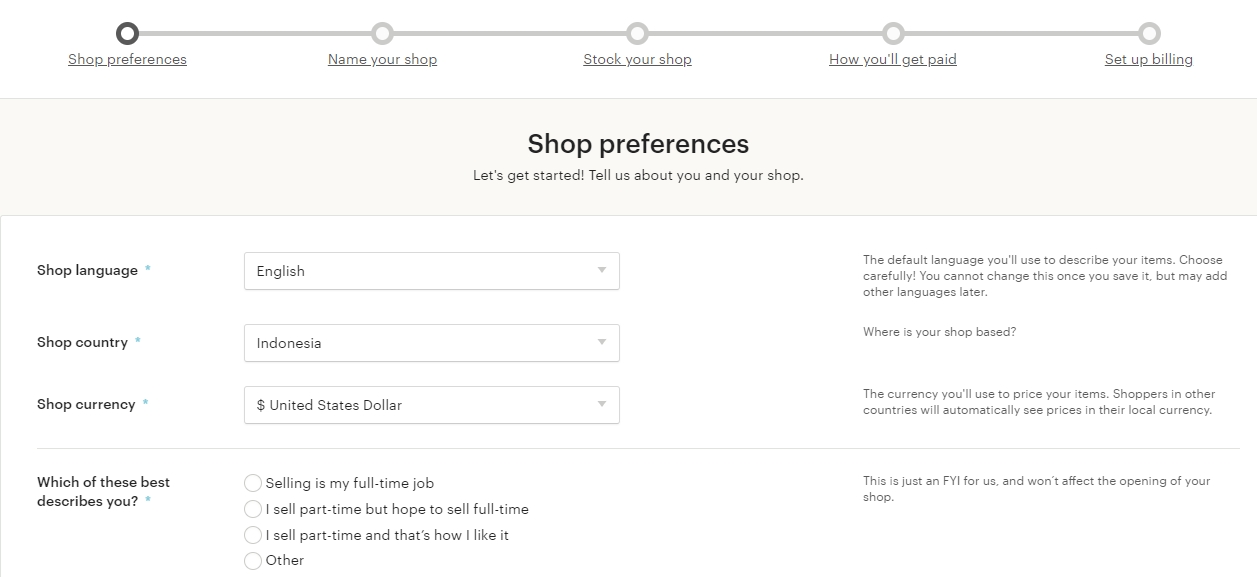Viewport: 1257px width, 577px height.
Task: Click the Name your shop step circle
Action: 382,34
